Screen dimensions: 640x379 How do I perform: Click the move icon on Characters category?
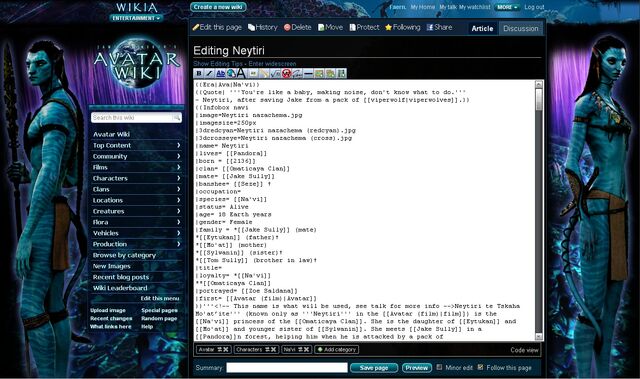(x=268, y=350)
